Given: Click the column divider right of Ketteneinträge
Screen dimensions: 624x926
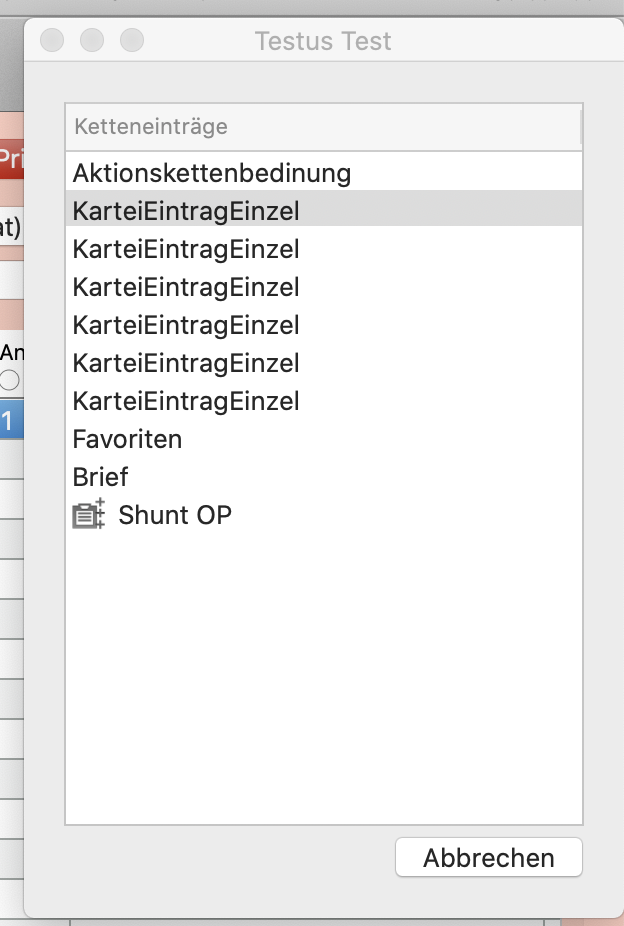Looking at the screenshot, I should (x=580, y=127).
